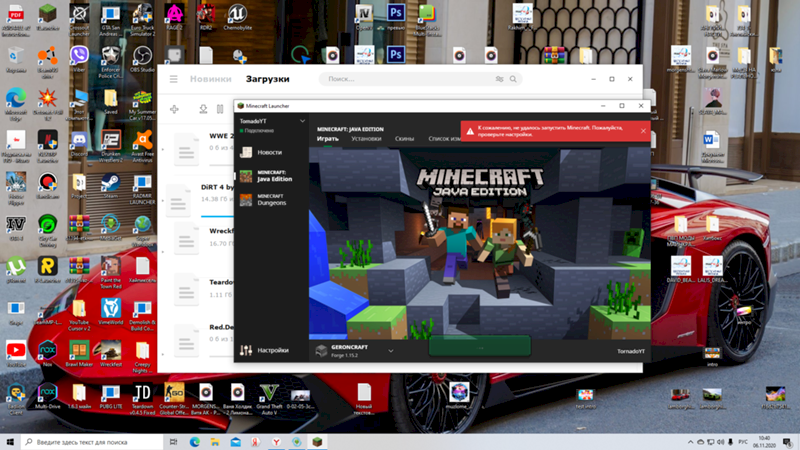The image size is (800, 450).
Task: Open OBS Studio desktop shortcut
Action: pos(142,60)
